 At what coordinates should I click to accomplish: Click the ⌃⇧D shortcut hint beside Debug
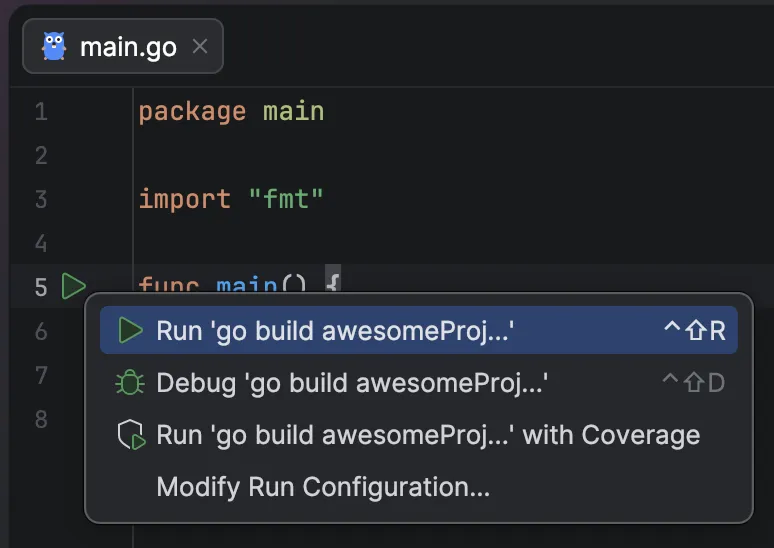694,383
